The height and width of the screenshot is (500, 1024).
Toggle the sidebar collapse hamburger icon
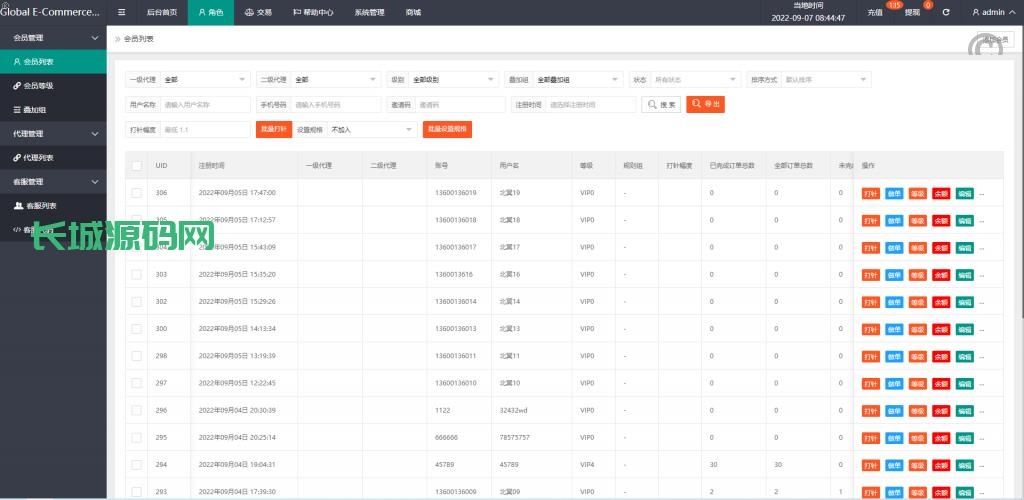(122, 12)
